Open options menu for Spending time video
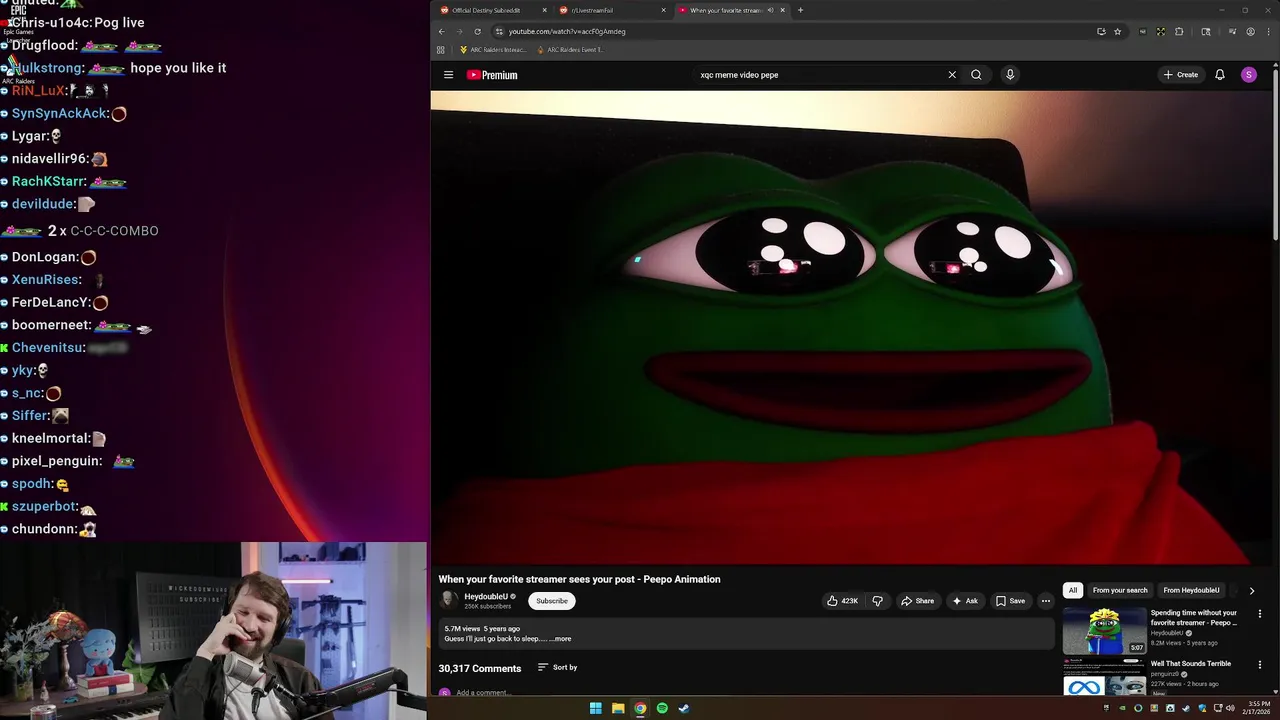 [1260, 613]
